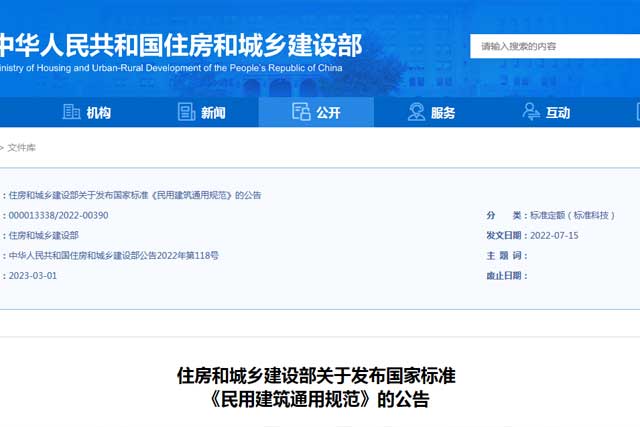Click the text 公告2022年第118号
640x427 pixels.
click(179, 256)
